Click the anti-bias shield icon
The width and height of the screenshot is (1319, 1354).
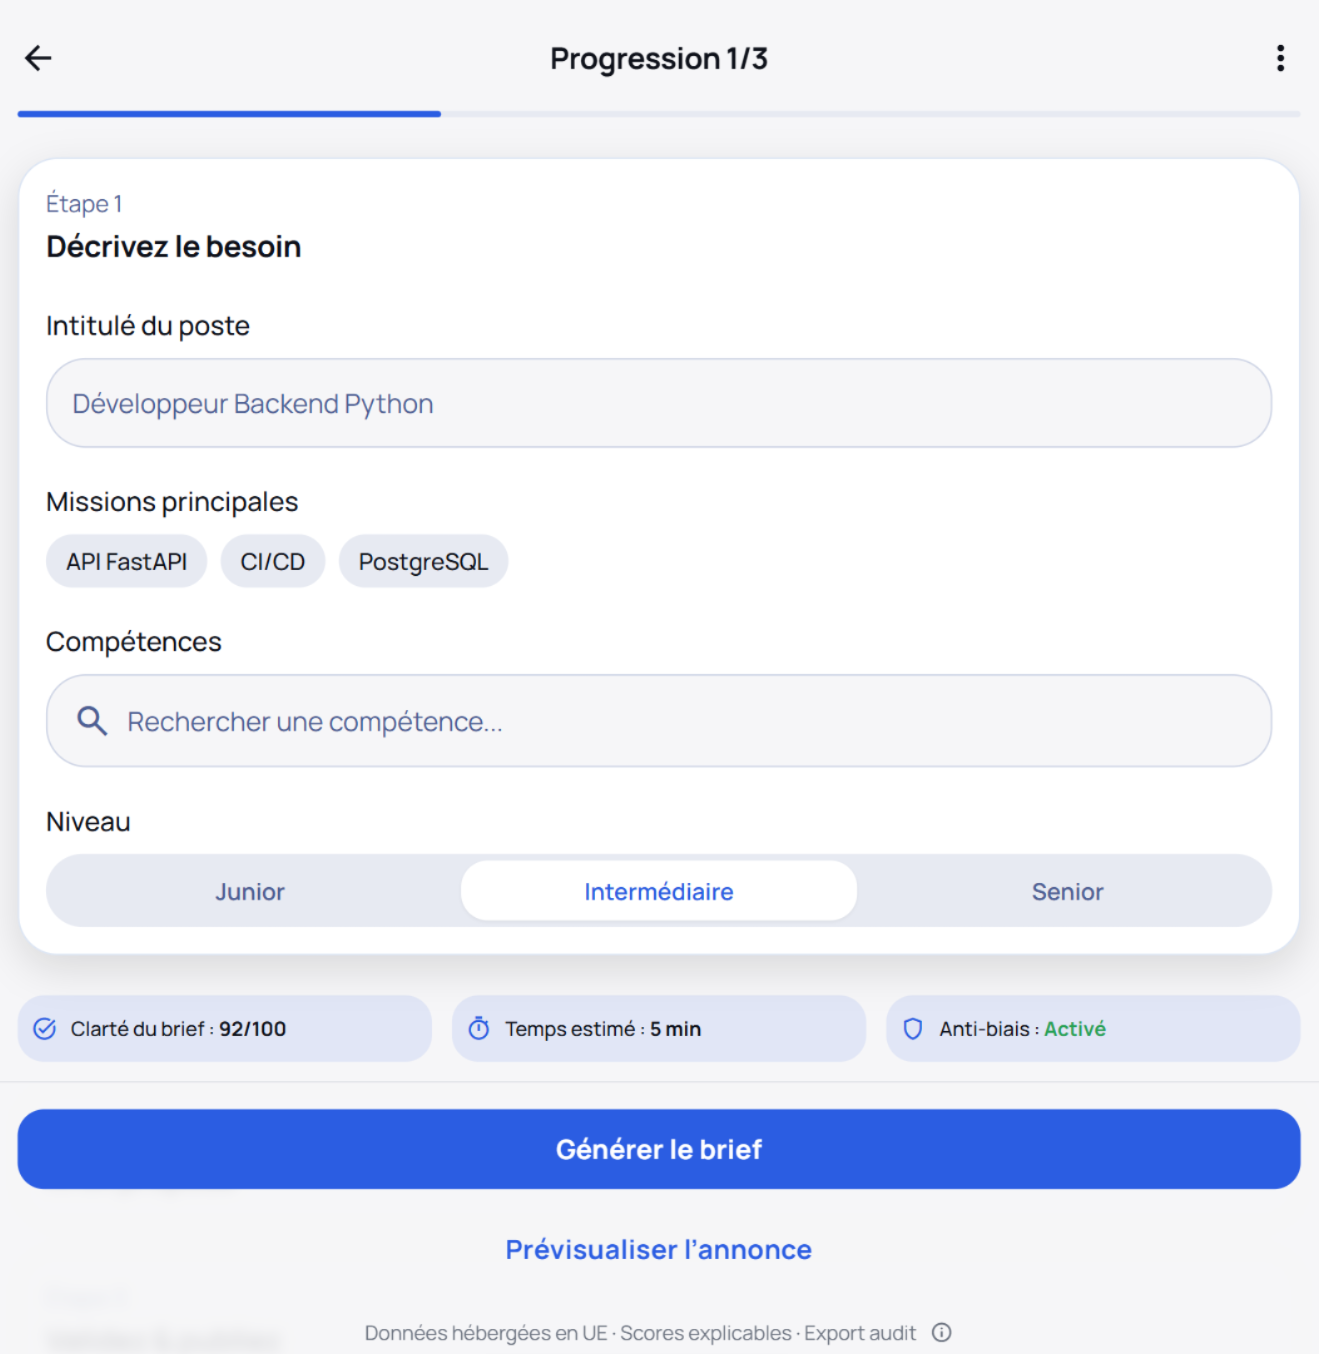click(913, 1029)
